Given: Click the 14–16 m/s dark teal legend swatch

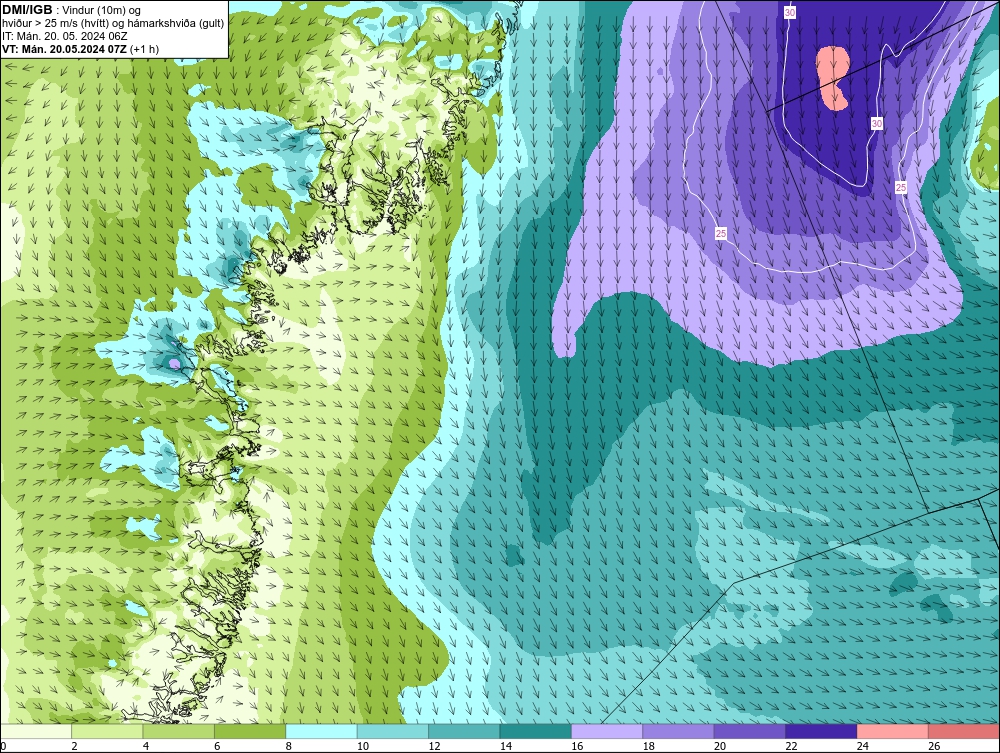Looking at the screenshot, I should (536, 731).
